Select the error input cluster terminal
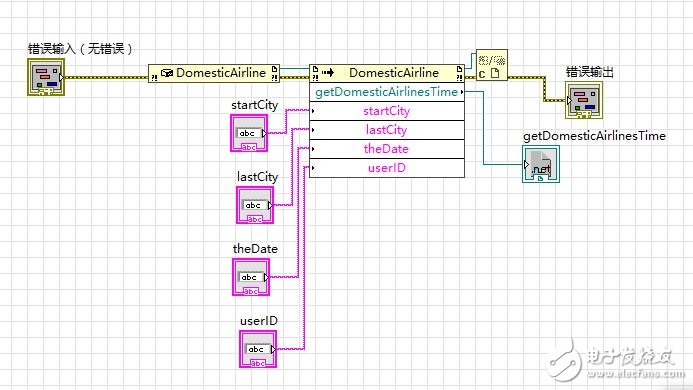Screen dimensions: 693x390 click(46, 77)
